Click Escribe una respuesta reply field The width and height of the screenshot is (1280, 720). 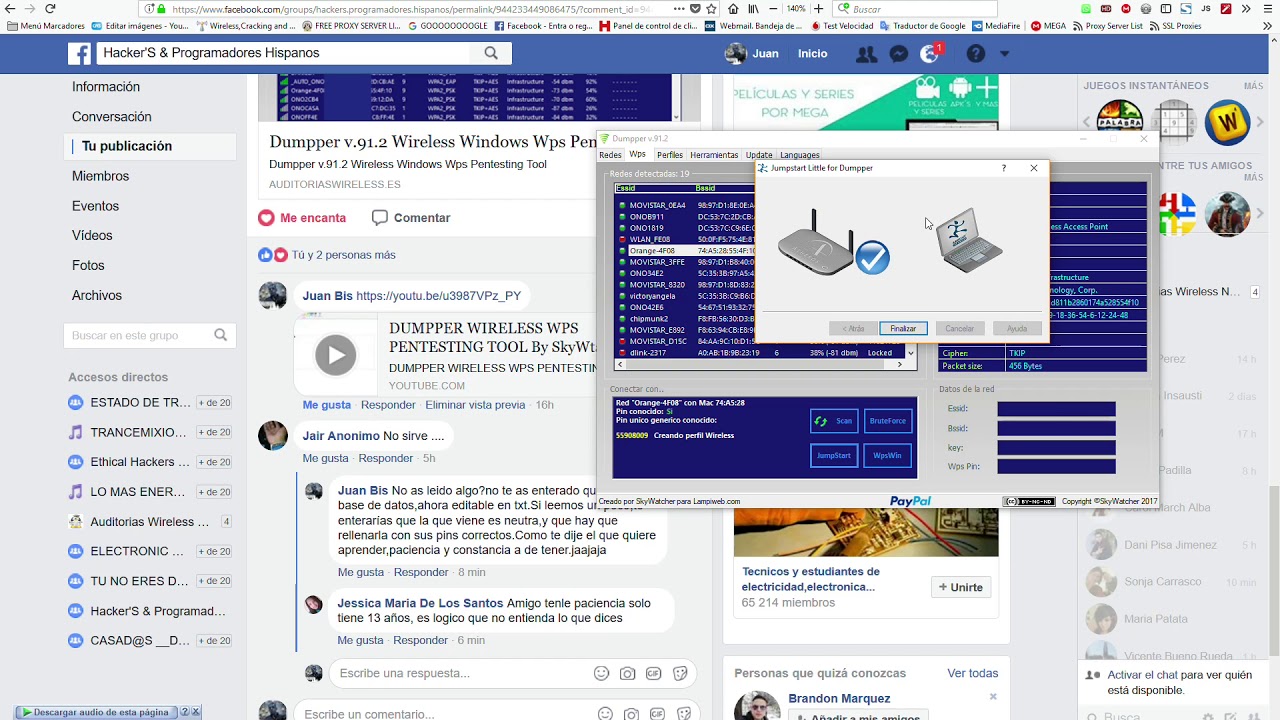pos(460,673)
